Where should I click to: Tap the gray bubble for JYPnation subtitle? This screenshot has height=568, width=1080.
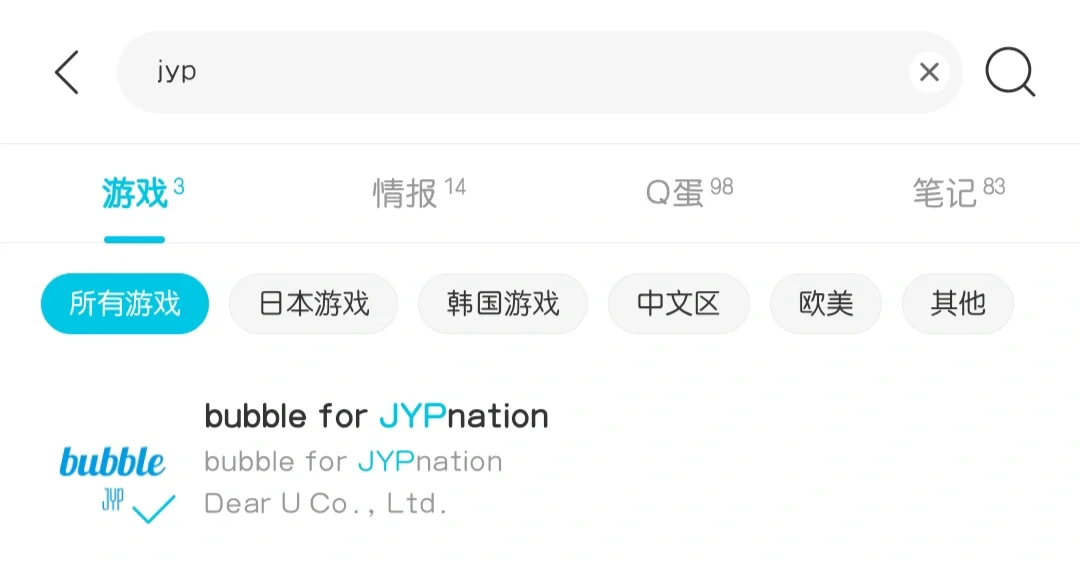click(x=353, y=462)
